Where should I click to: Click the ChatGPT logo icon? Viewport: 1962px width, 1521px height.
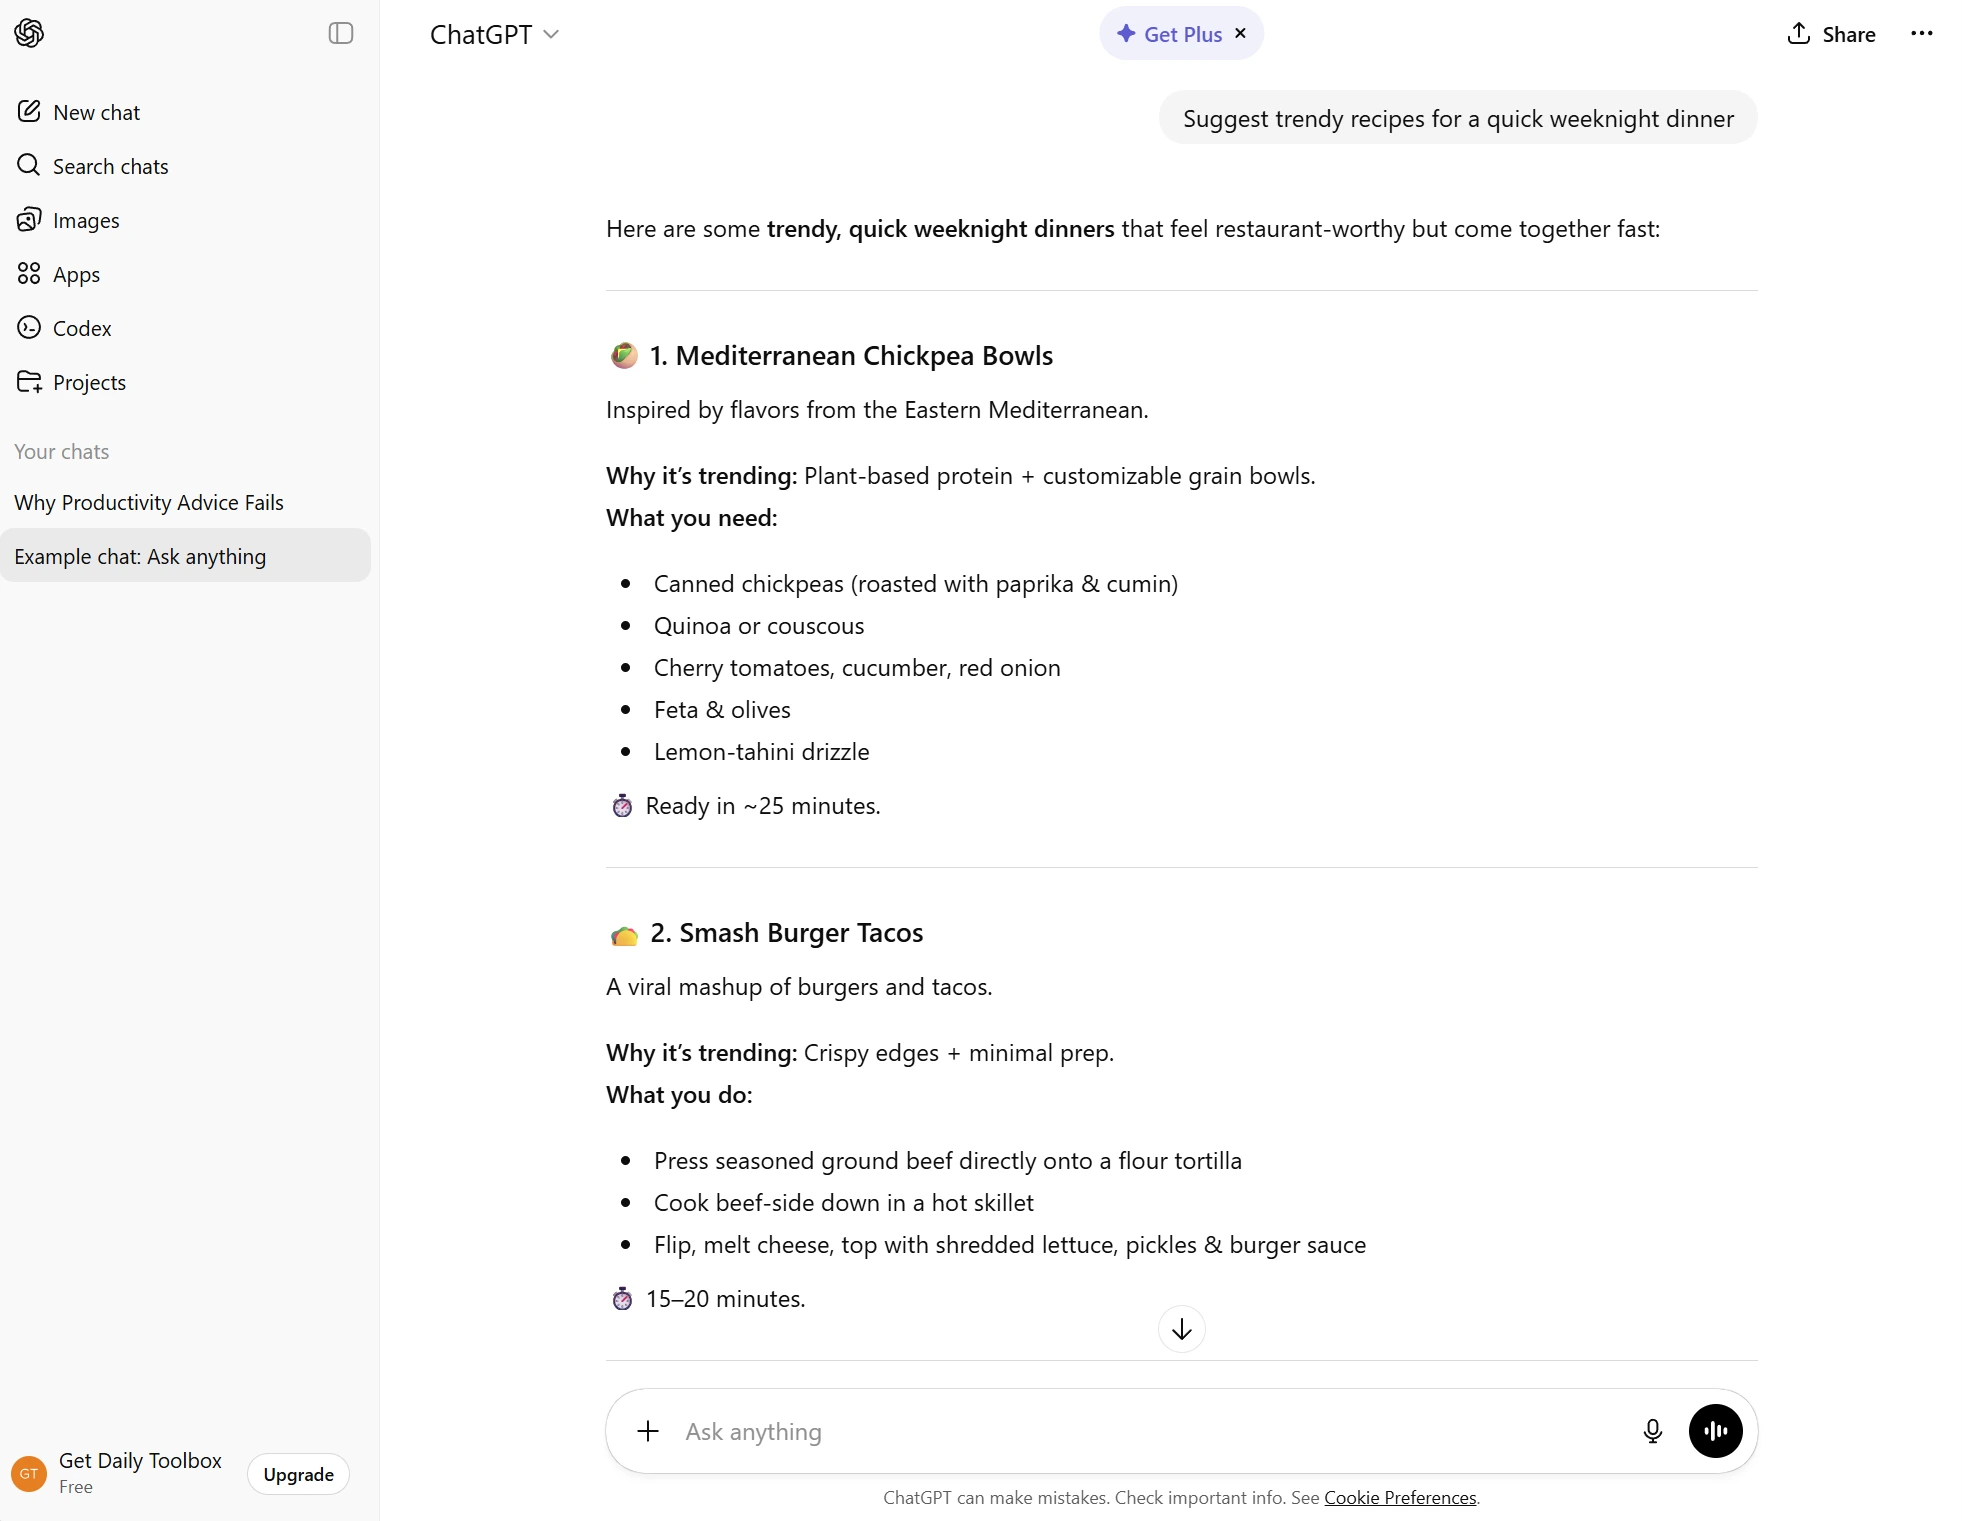click(x=29, y=33)
